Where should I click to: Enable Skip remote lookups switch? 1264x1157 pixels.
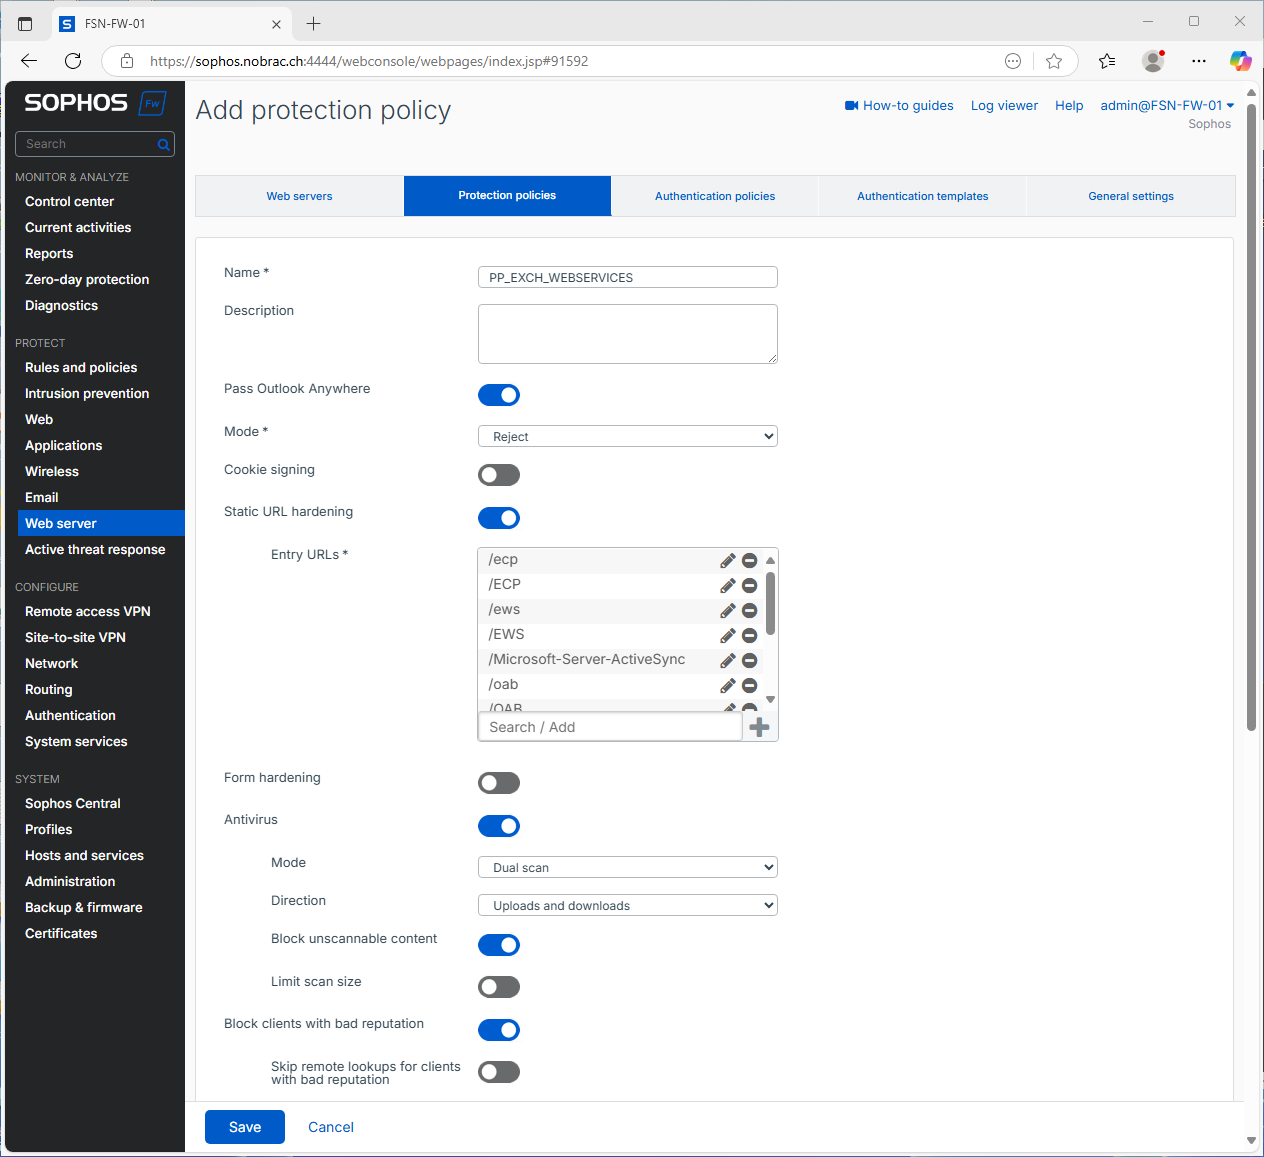pyautogui.click(x=499, y=1072)
